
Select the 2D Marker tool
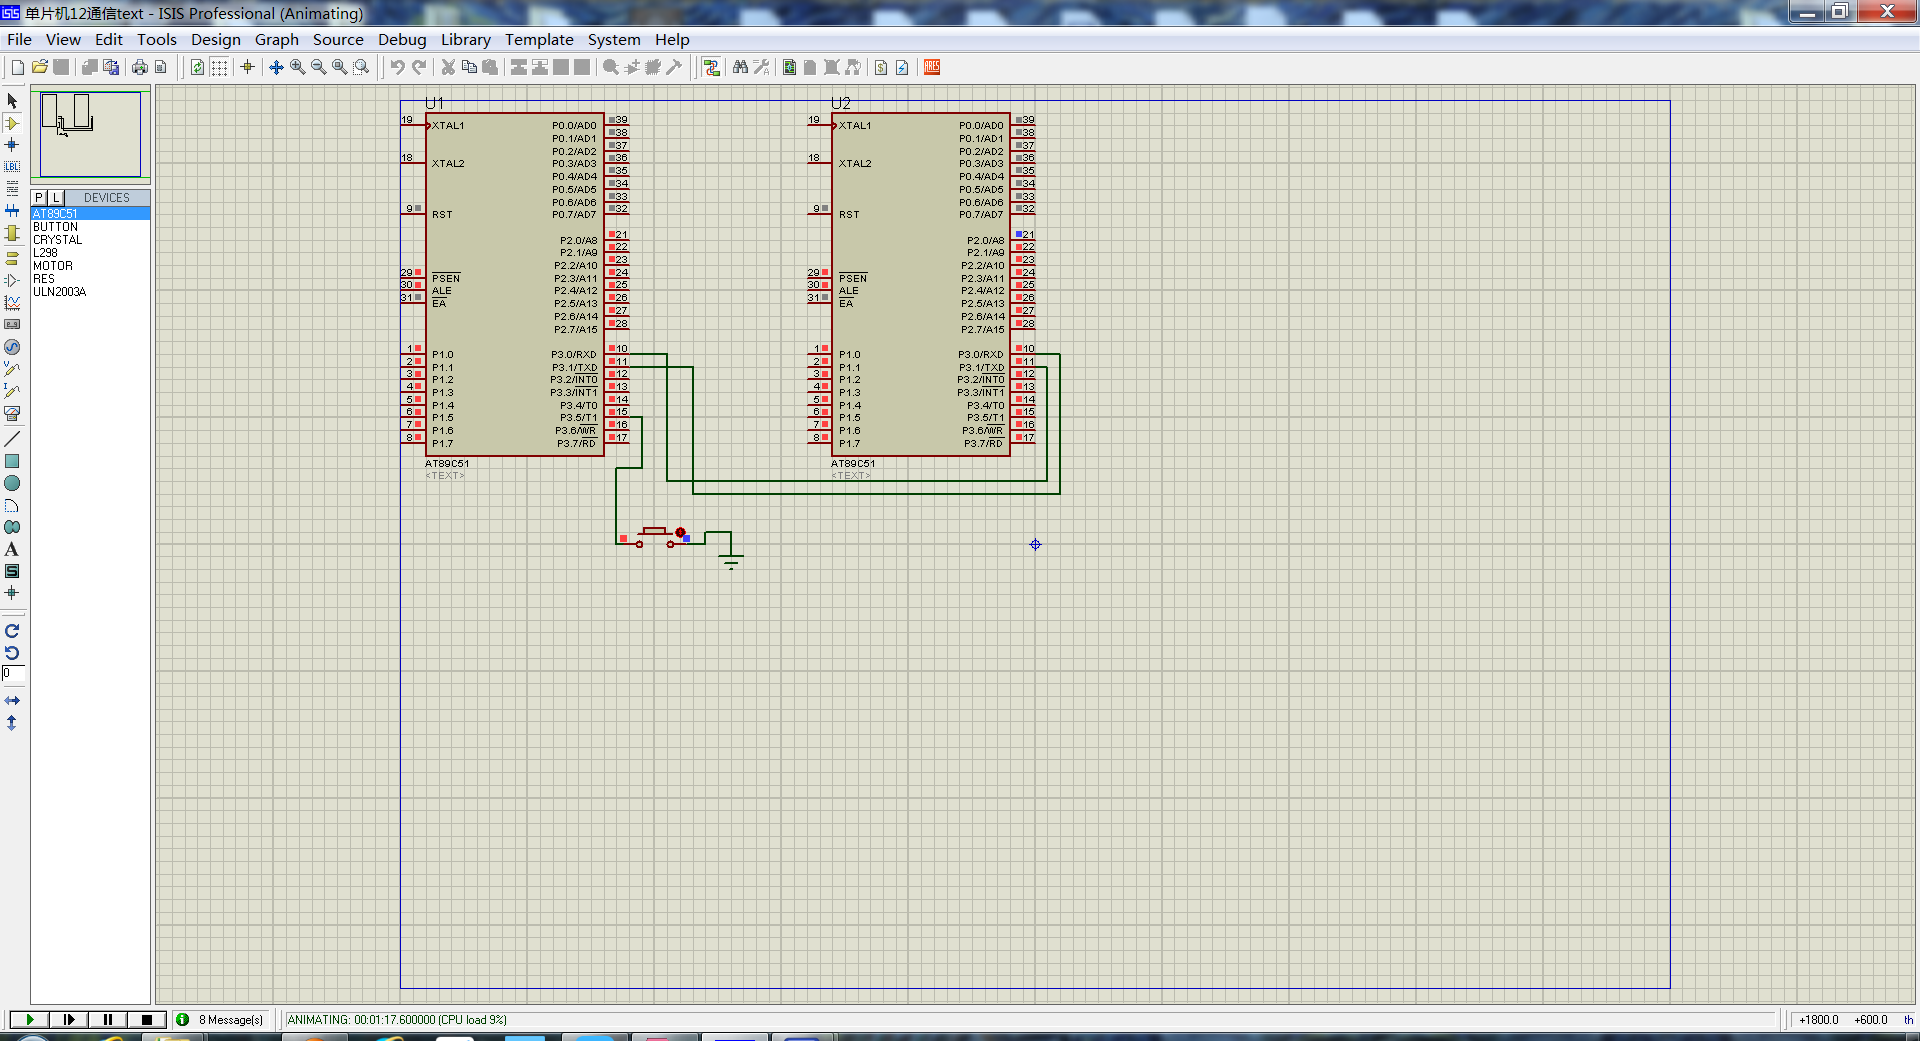12,593
